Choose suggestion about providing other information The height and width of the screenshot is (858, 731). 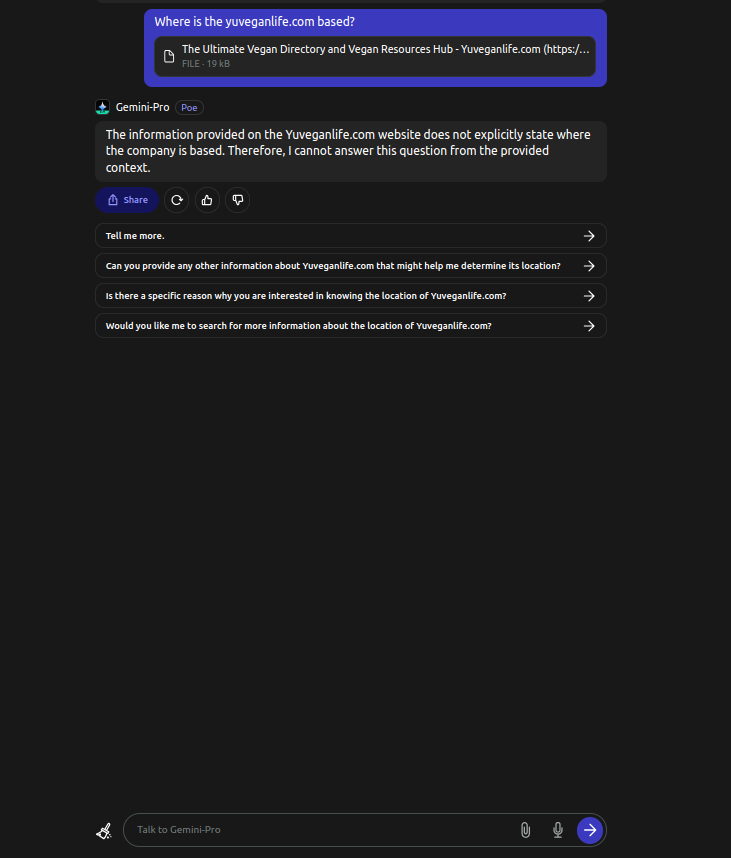tap(351, 266)
